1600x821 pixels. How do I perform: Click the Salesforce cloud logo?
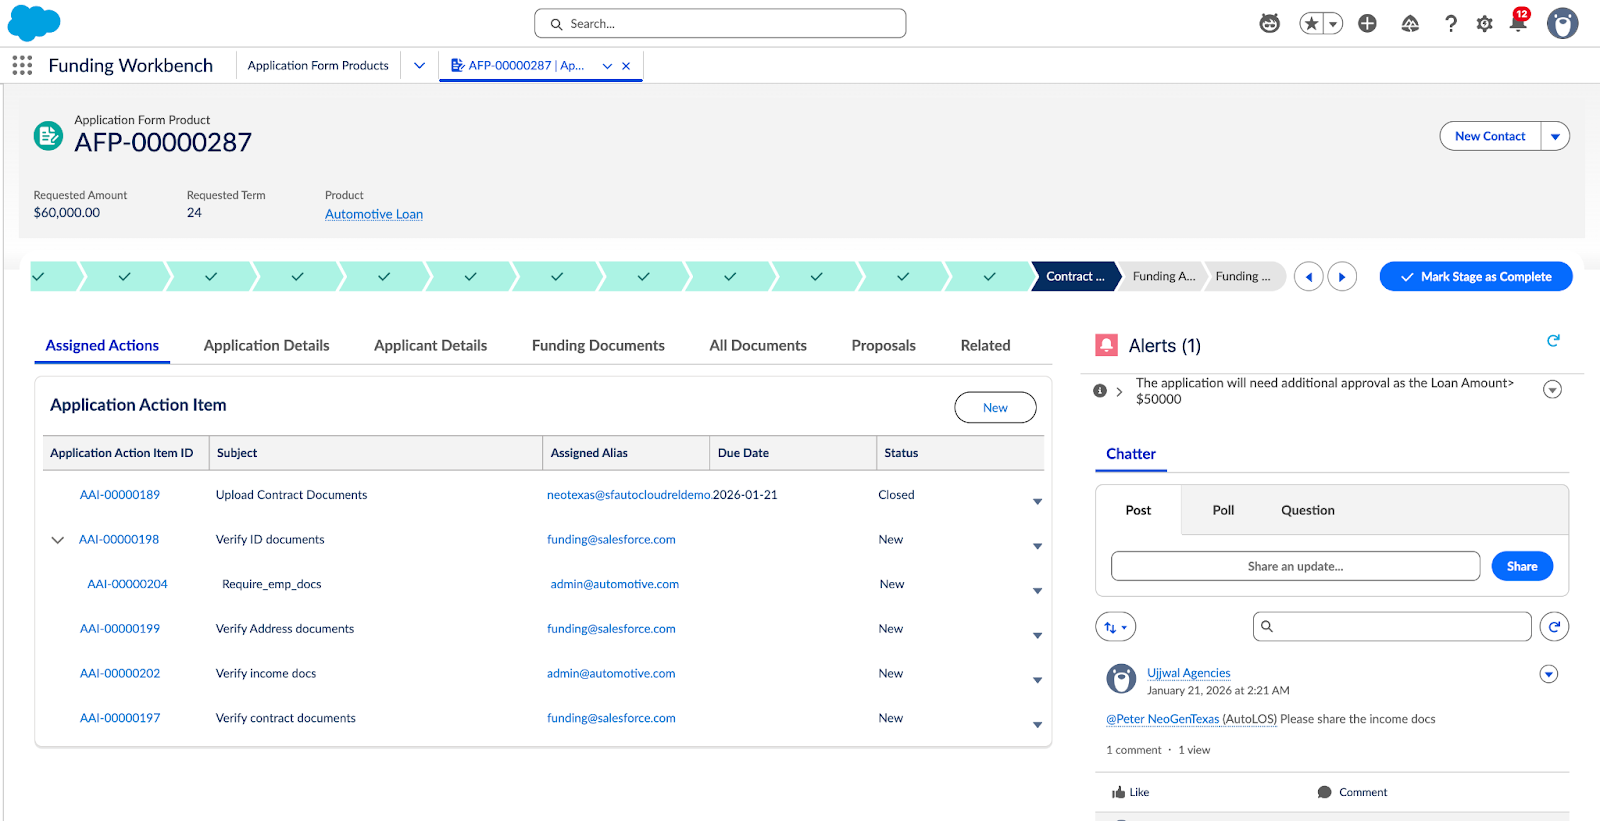point(34,22)
